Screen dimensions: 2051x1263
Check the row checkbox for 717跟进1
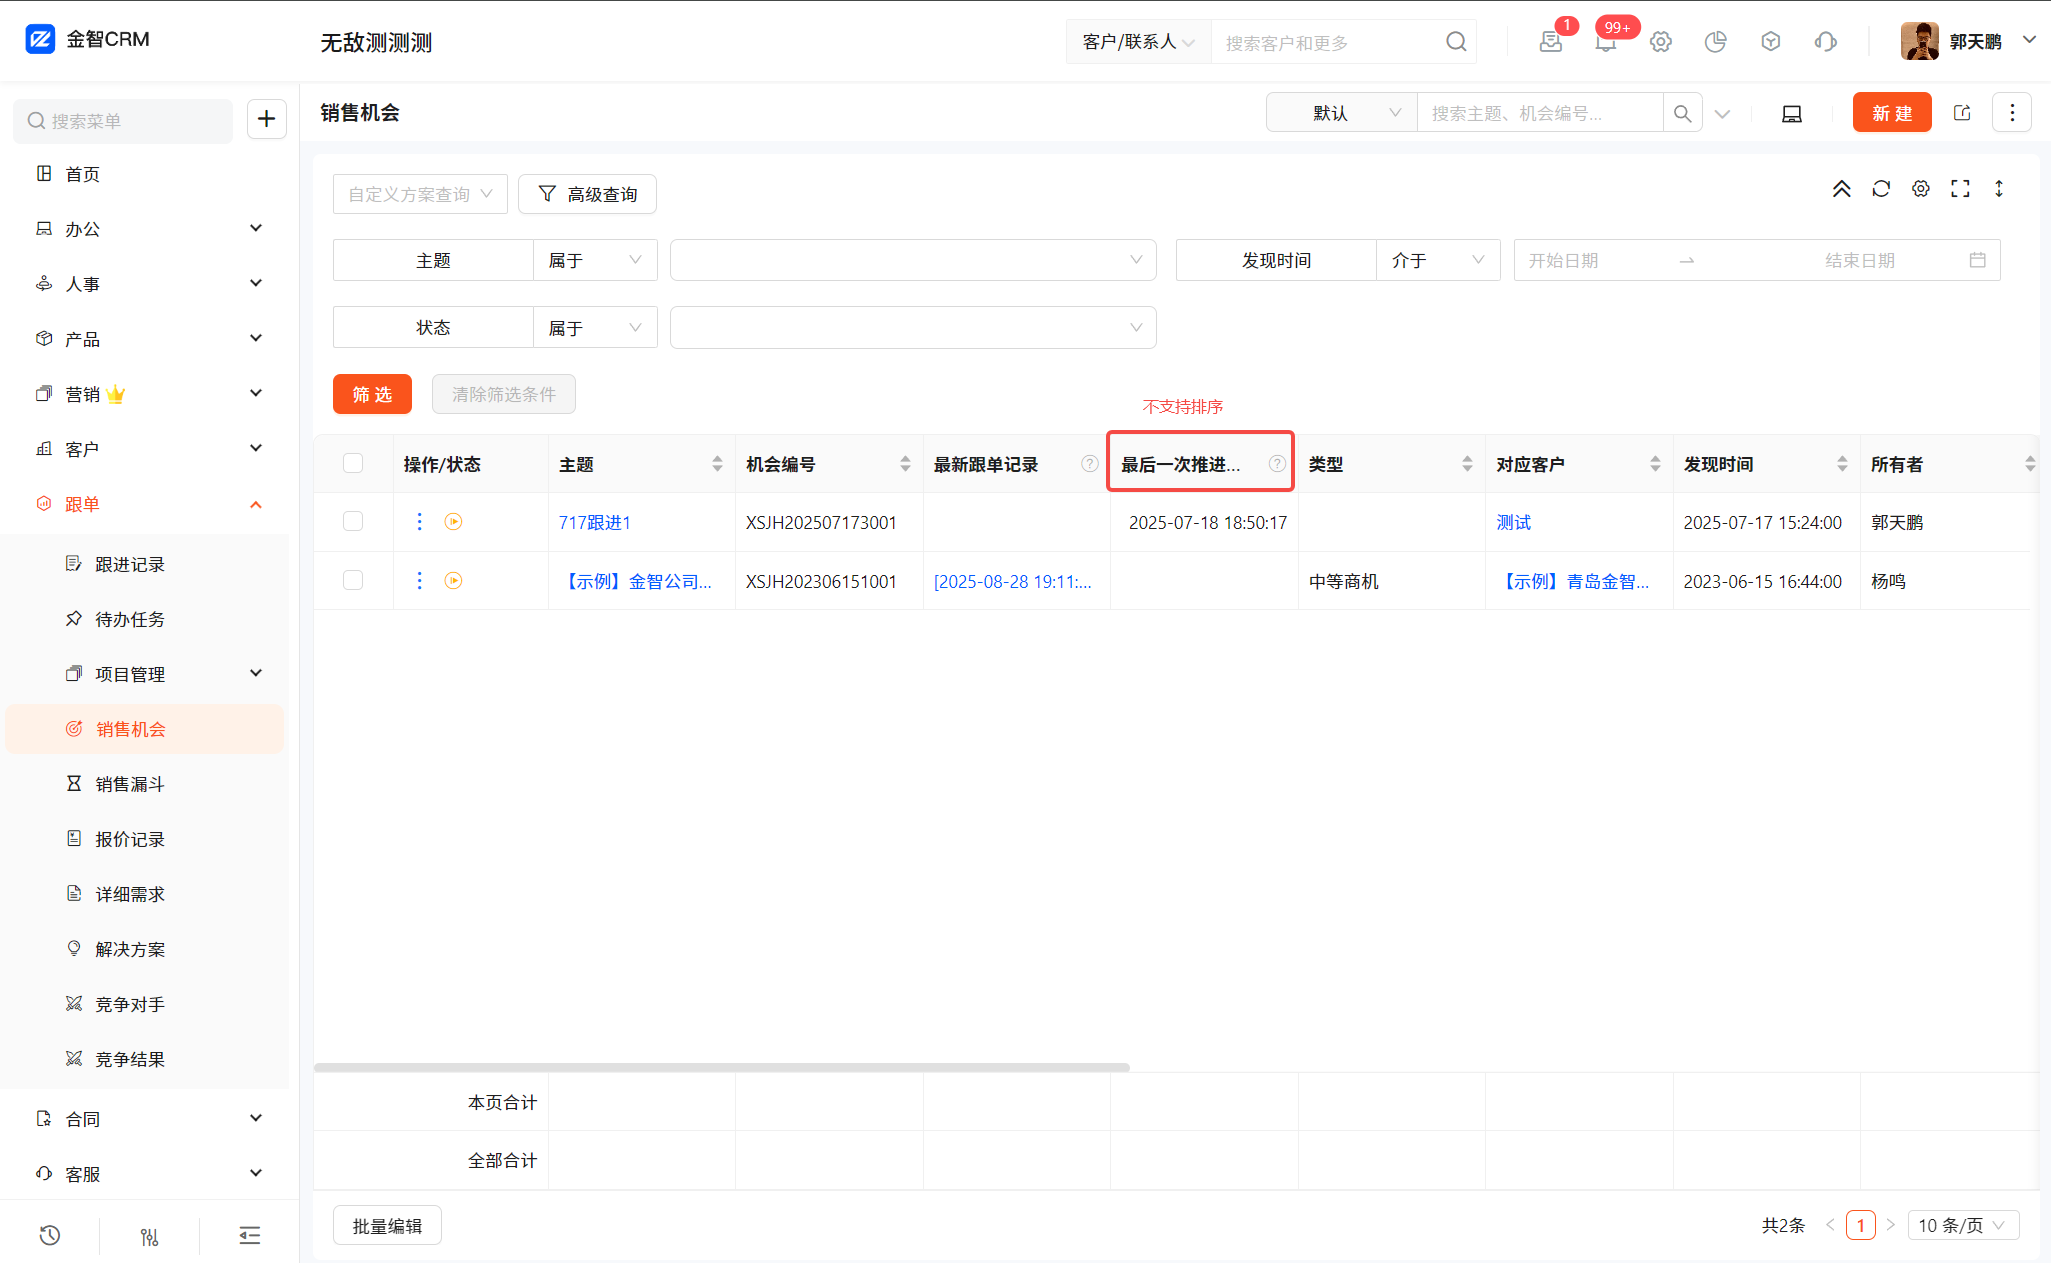pos(353,522)
